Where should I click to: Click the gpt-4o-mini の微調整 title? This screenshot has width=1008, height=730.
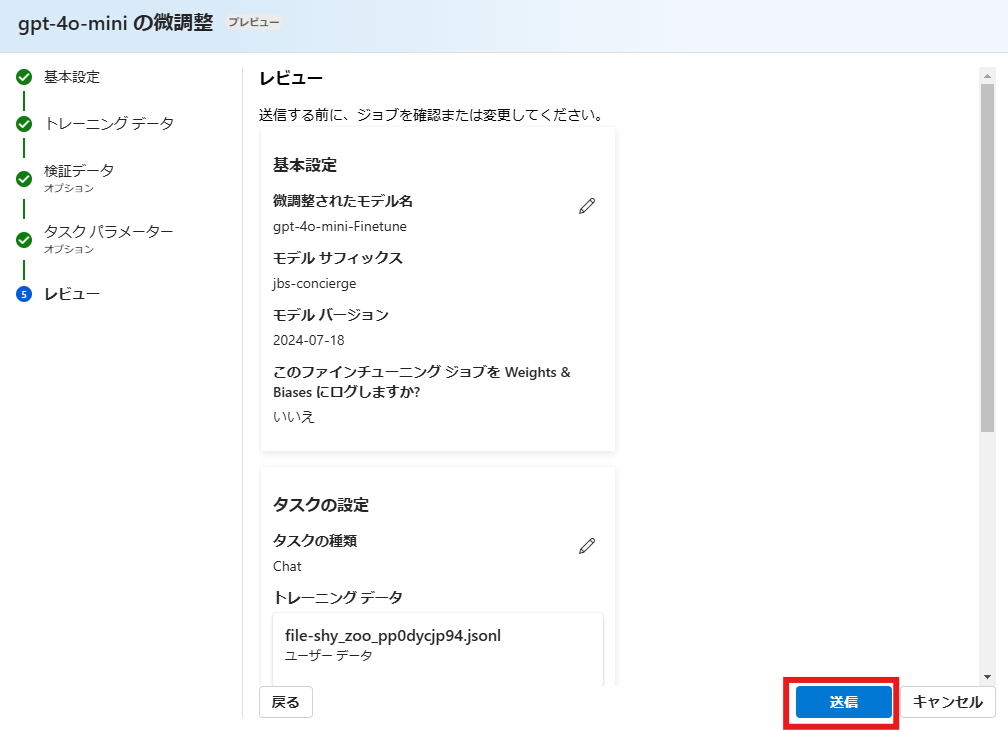(x=115, y=23)
